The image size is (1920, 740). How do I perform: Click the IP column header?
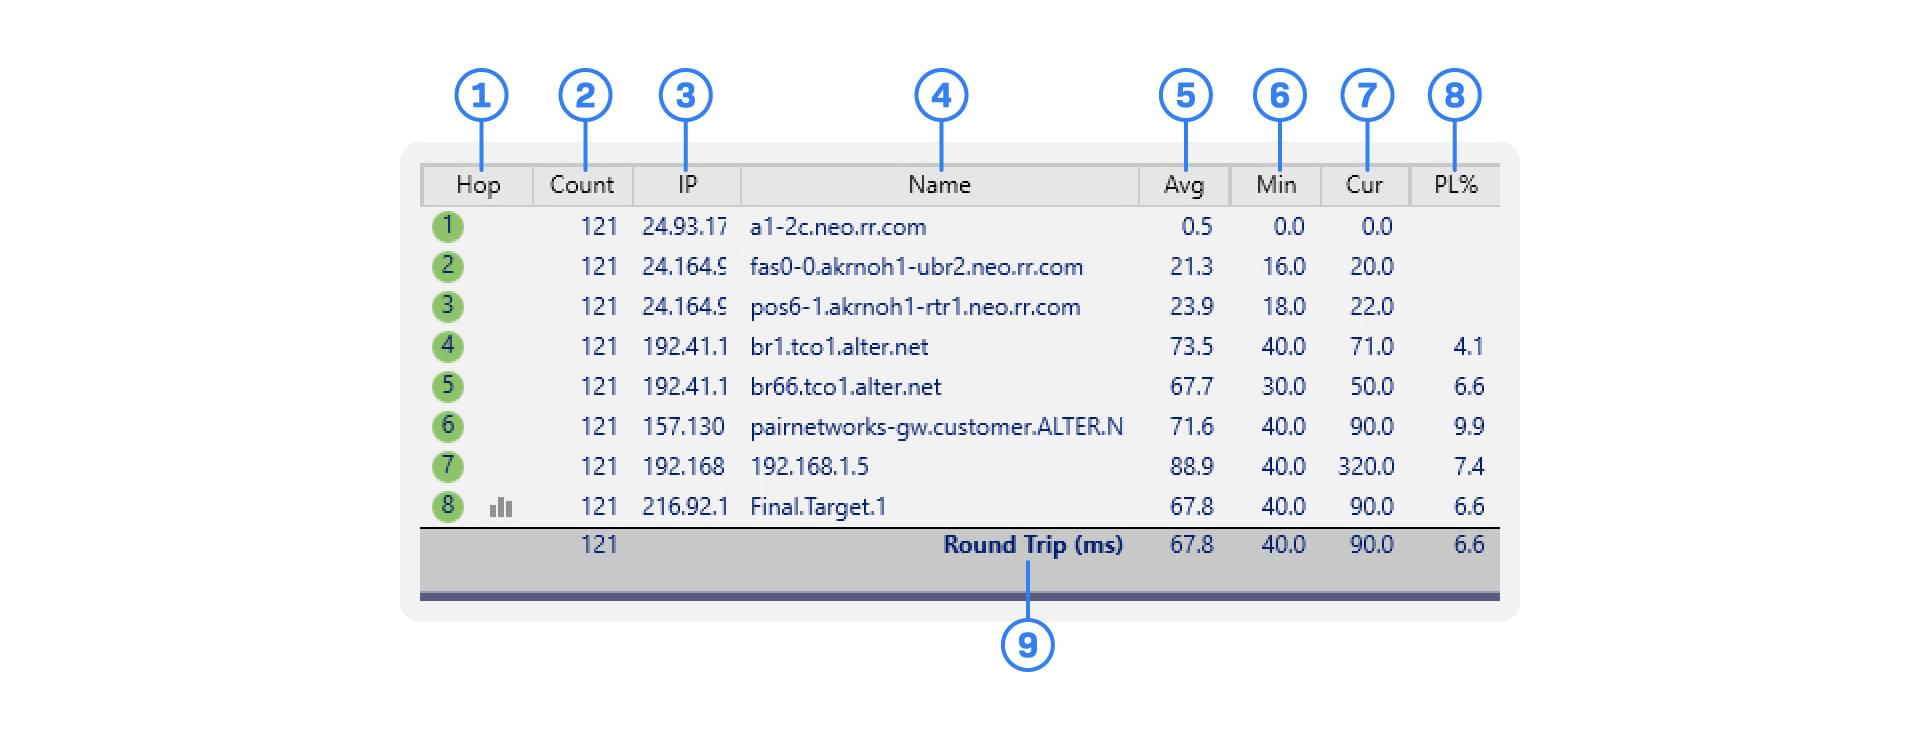(x=687, y=185)
